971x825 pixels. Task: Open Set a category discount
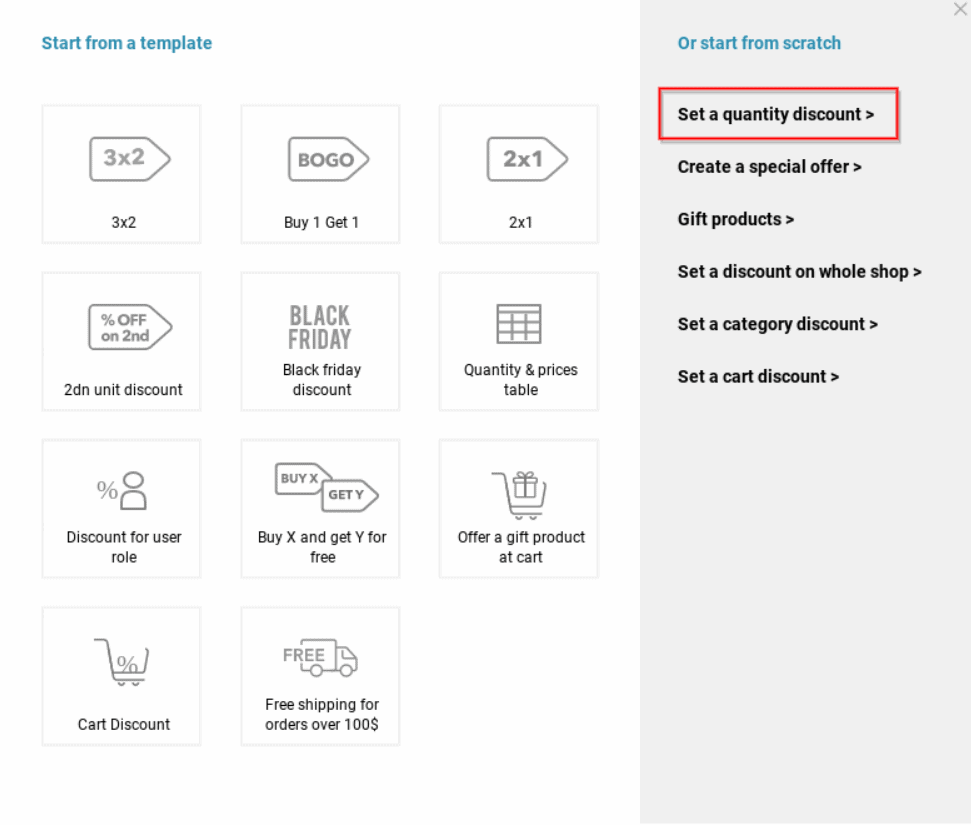[x=777, y=324]
